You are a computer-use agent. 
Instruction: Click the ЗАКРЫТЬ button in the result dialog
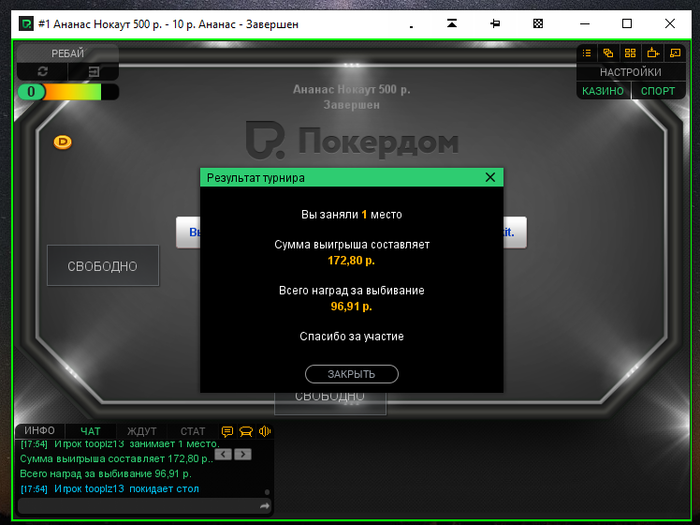click(x=351, y=374)
